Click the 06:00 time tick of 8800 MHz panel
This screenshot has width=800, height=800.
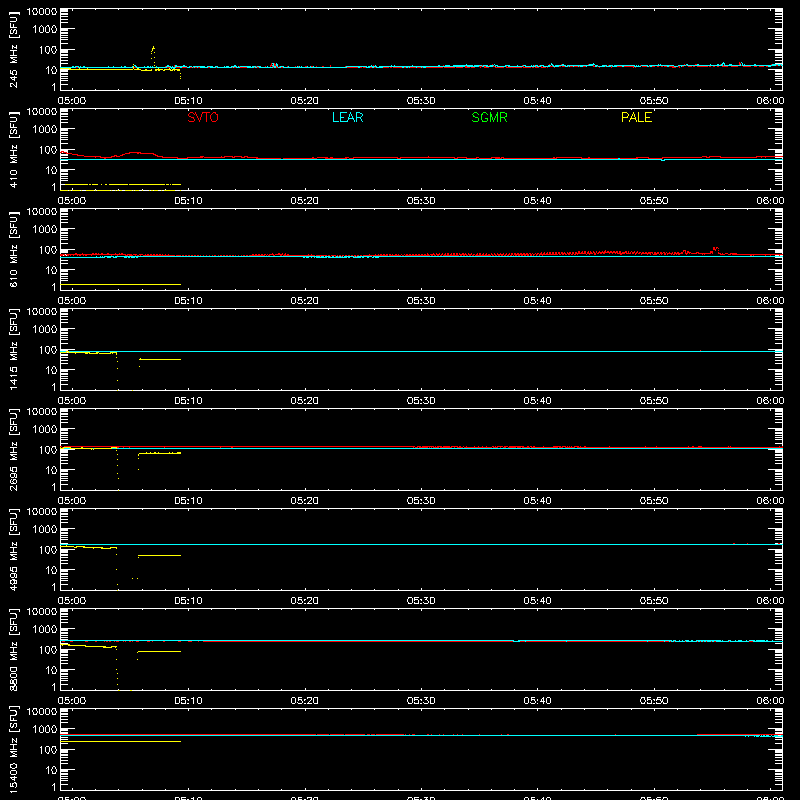pyautogui.click(x=770, y=701)
